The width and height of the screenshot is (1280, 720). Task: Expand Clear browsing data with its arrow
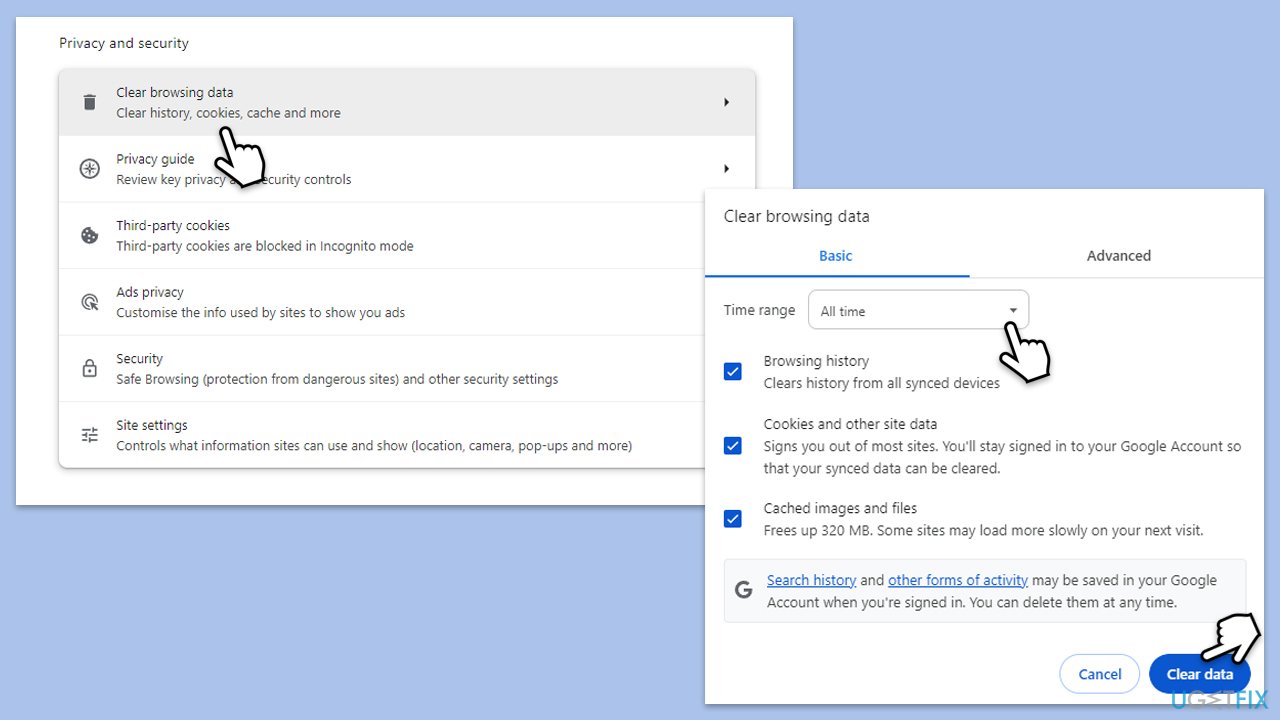click(x=727, y=102)
